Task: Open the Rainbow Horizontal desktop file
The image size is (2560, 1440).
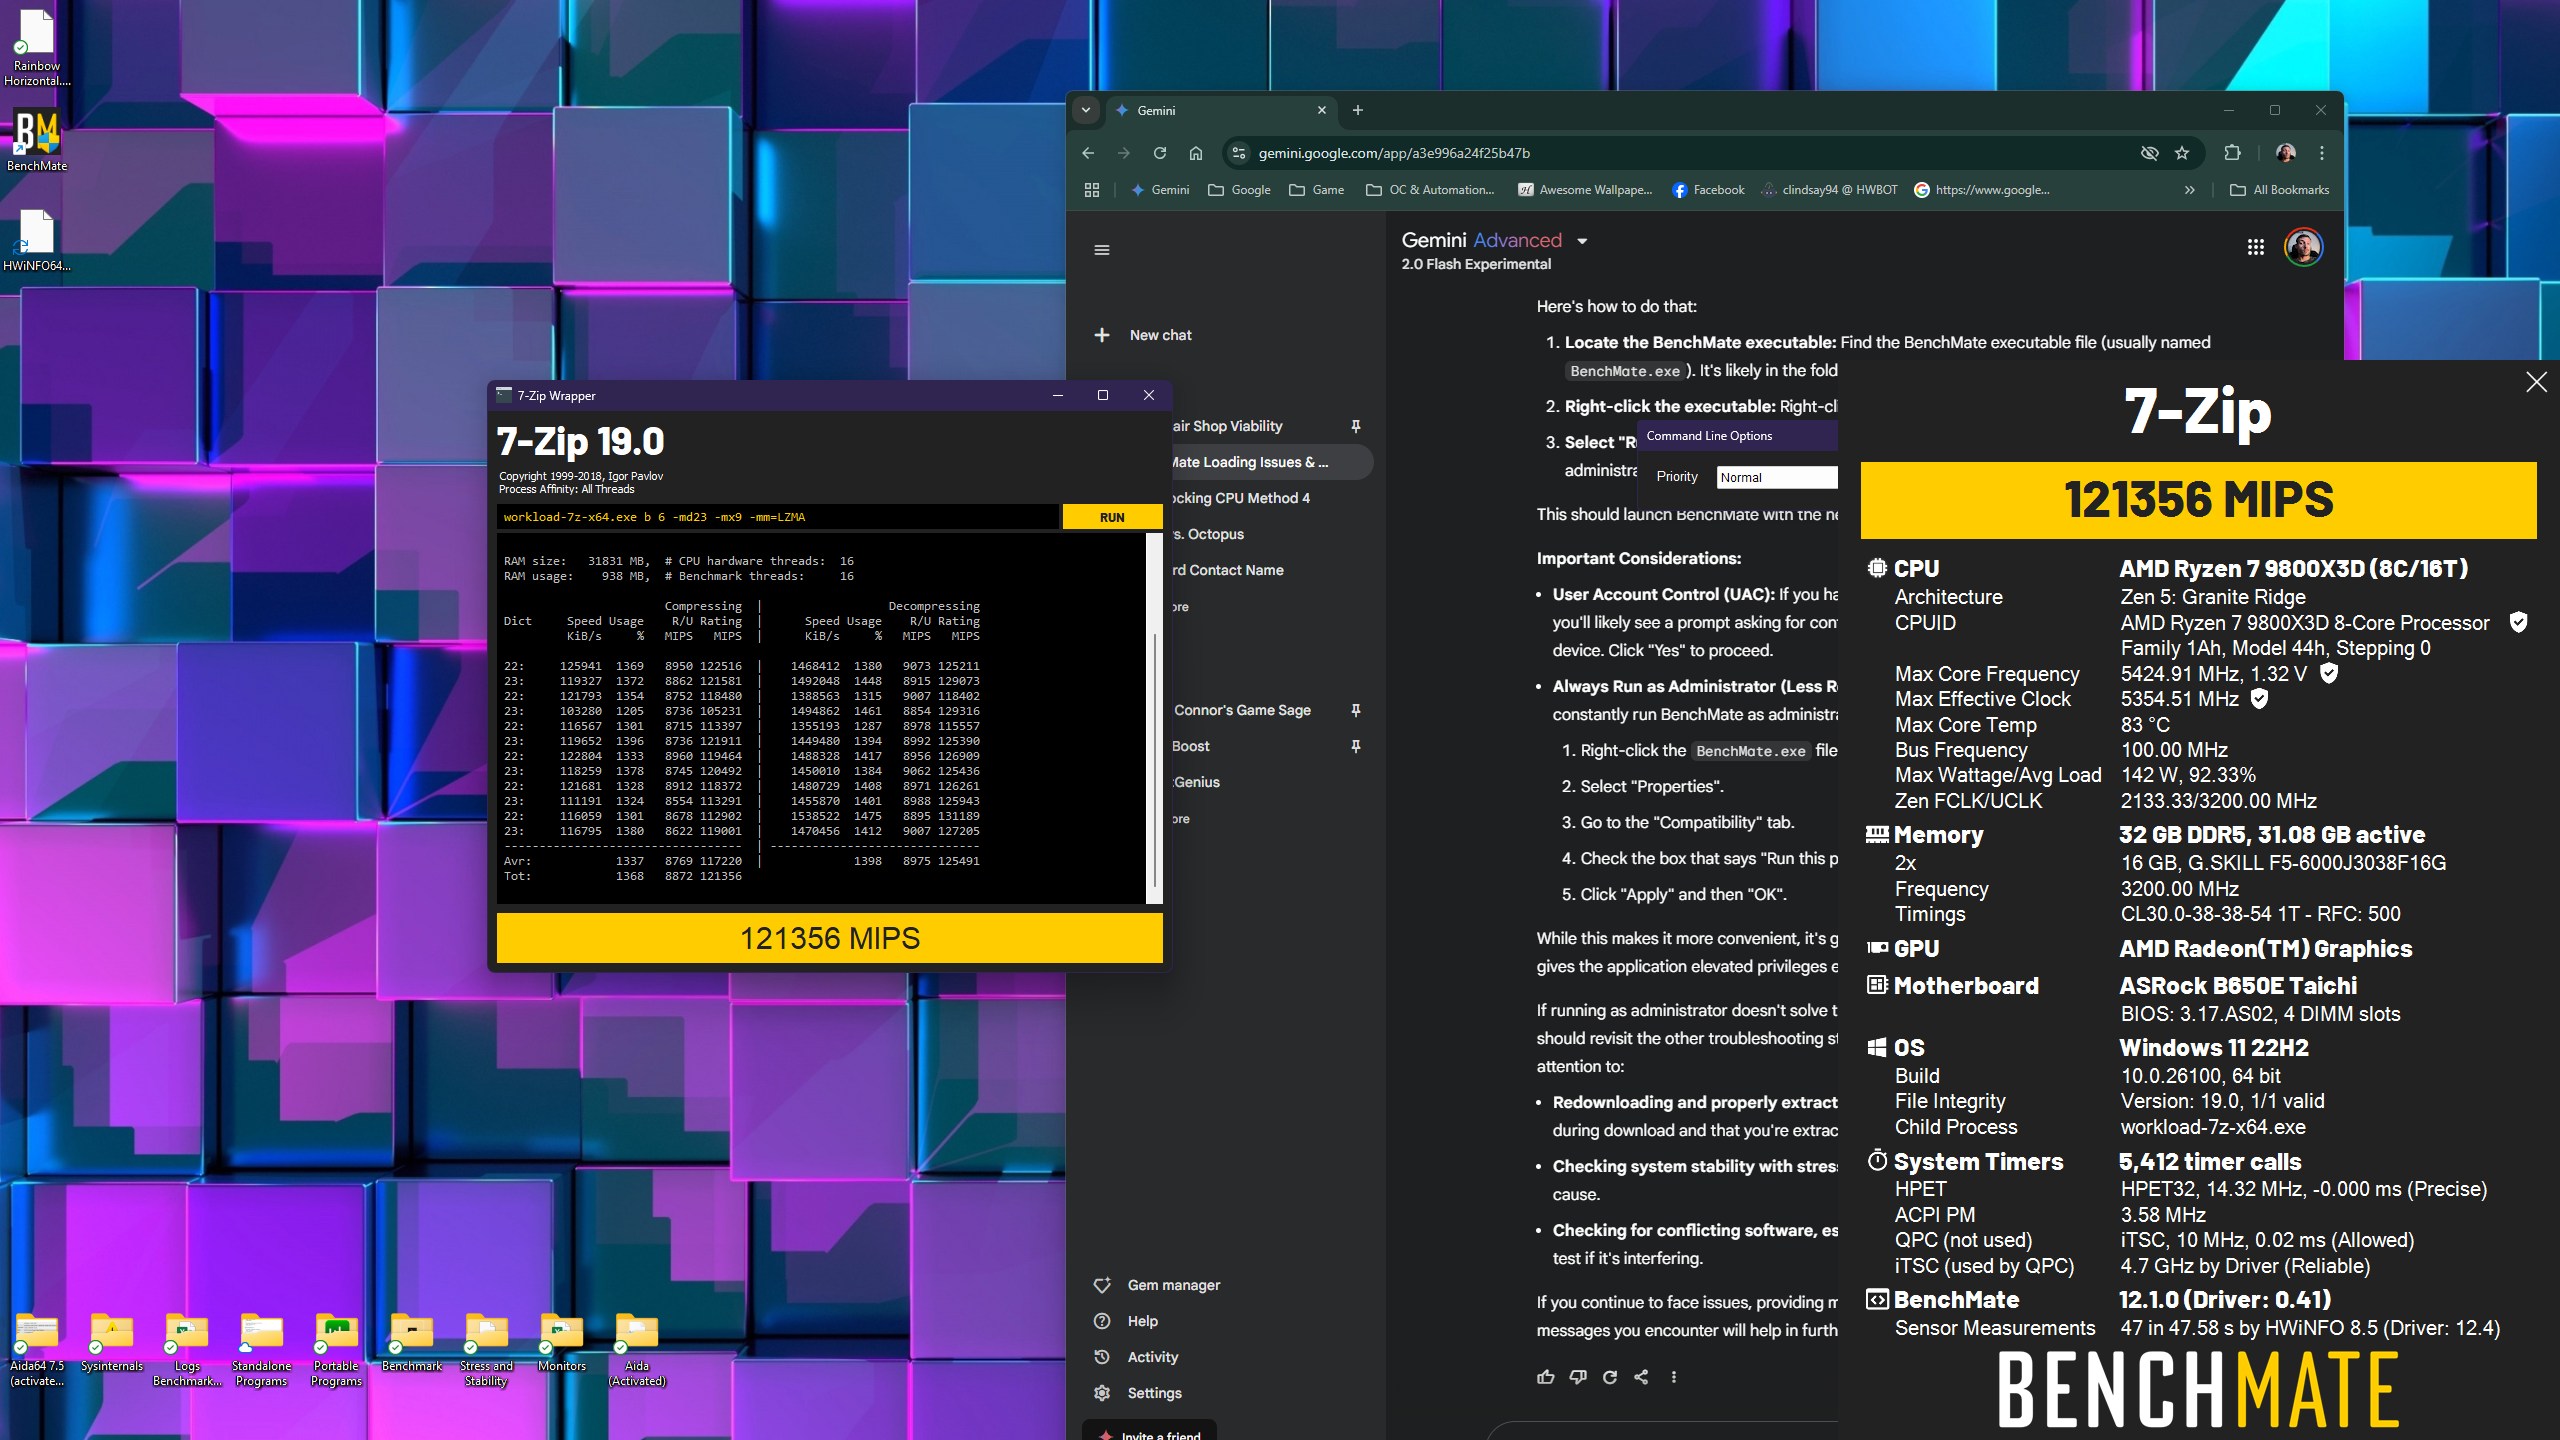Action: click(x=37, y=48)
